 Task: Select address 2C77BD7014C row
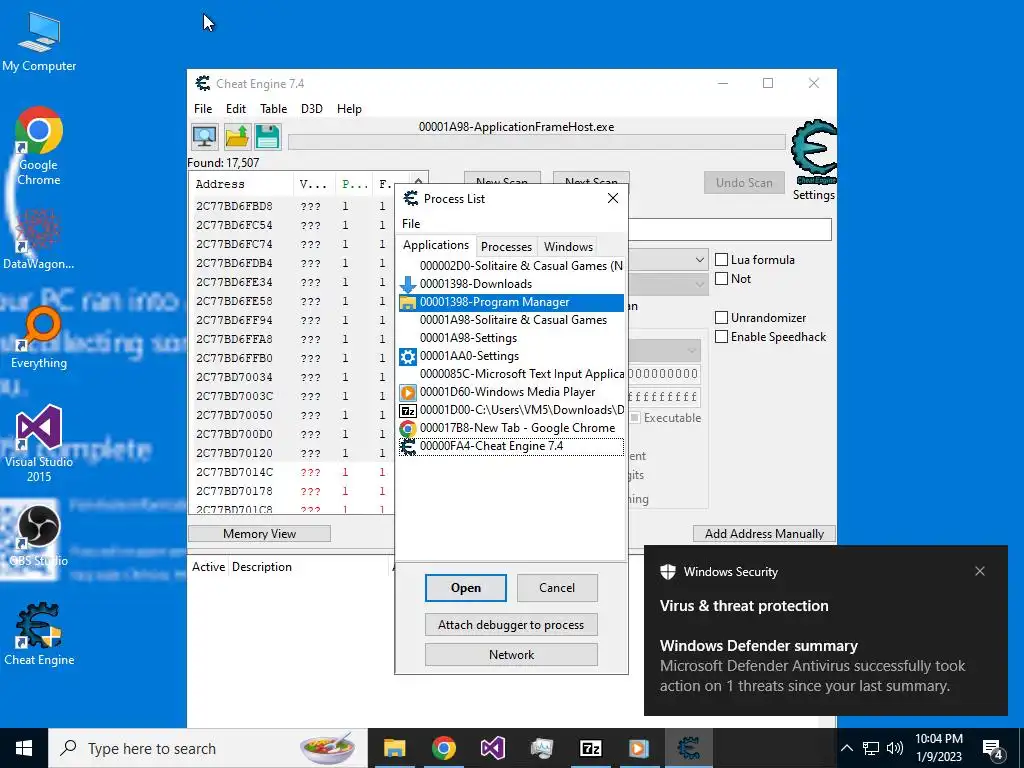pos(291,472)
